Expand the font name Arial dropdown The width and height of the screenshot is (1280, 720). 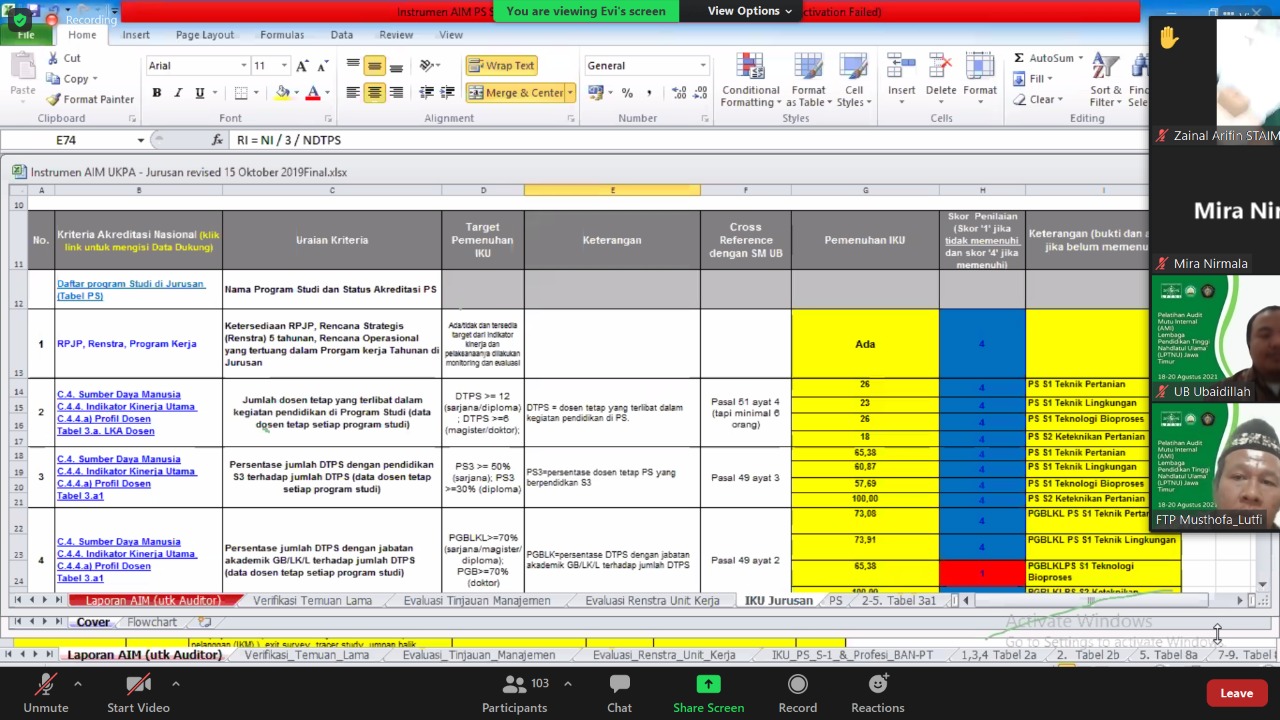click(x=243, y=65)
